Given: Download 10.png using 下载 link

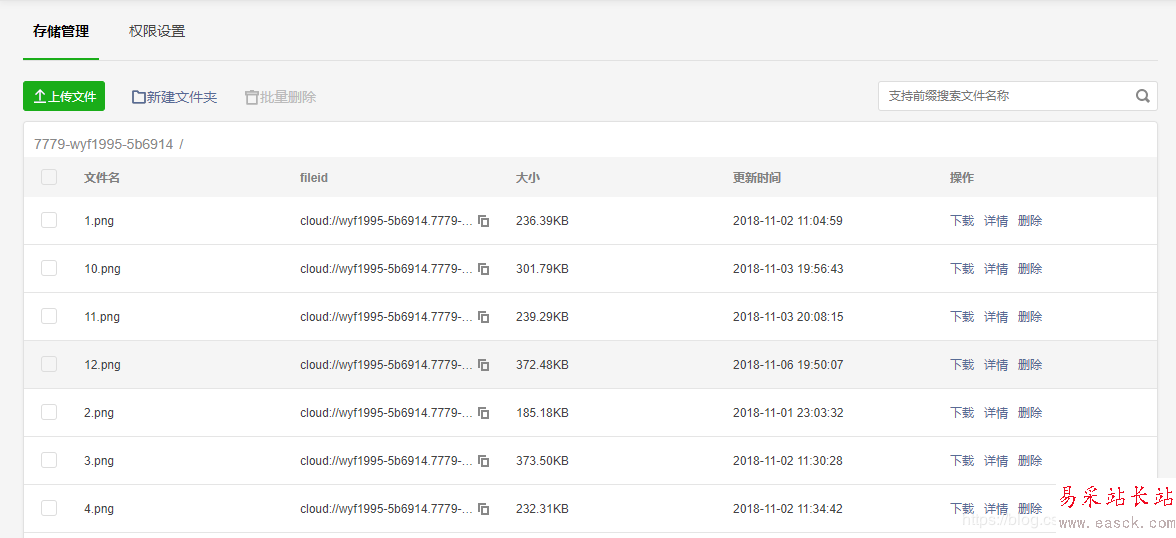Looking at the screenshot, I should point(962,269).
